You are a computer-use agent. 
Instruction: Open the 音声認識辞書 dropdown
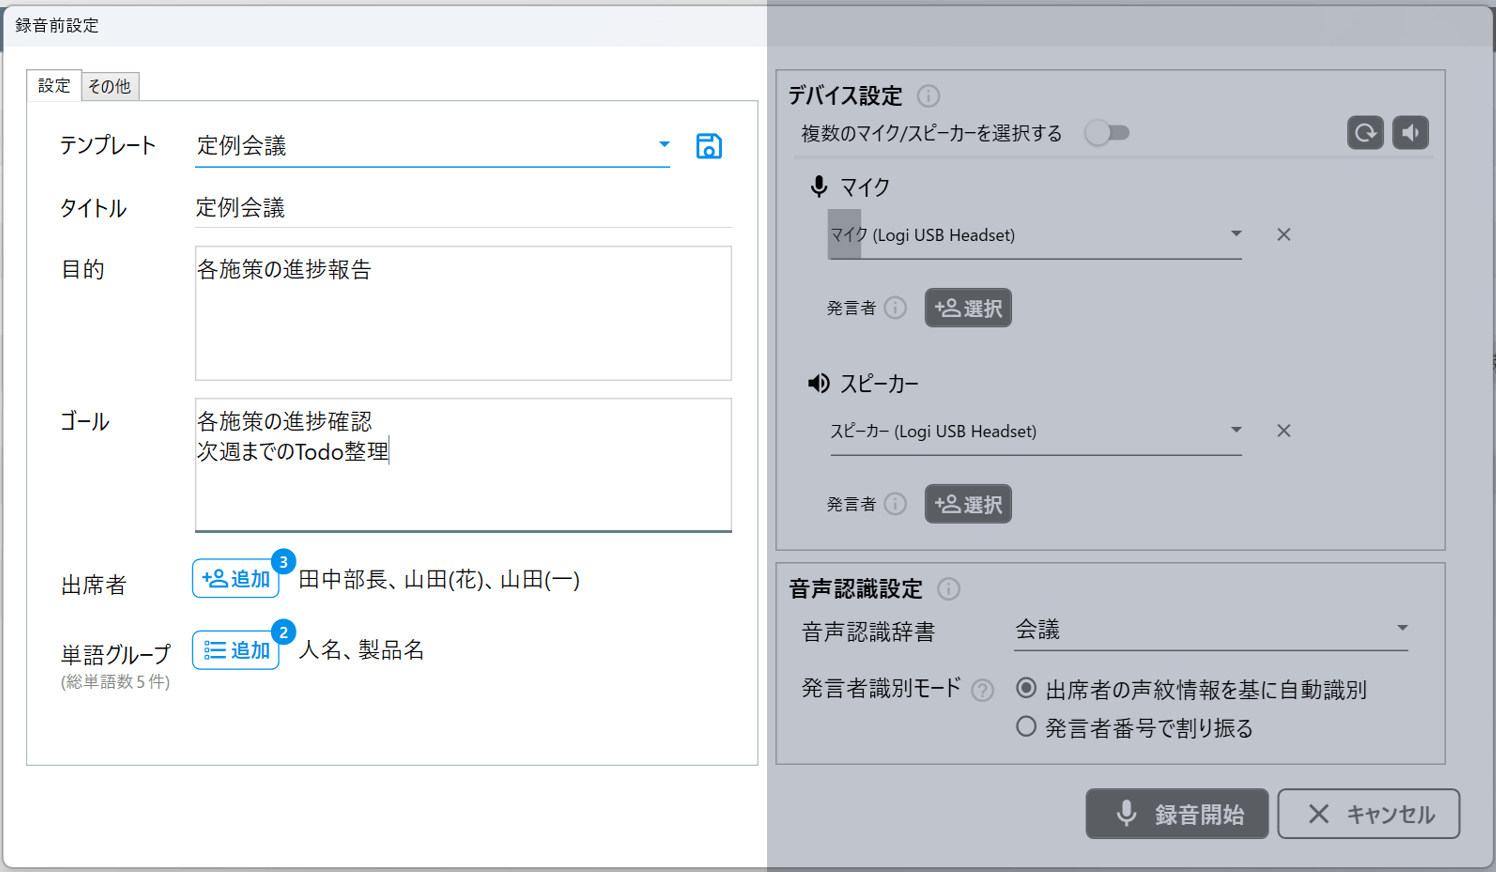[1402, 629]
